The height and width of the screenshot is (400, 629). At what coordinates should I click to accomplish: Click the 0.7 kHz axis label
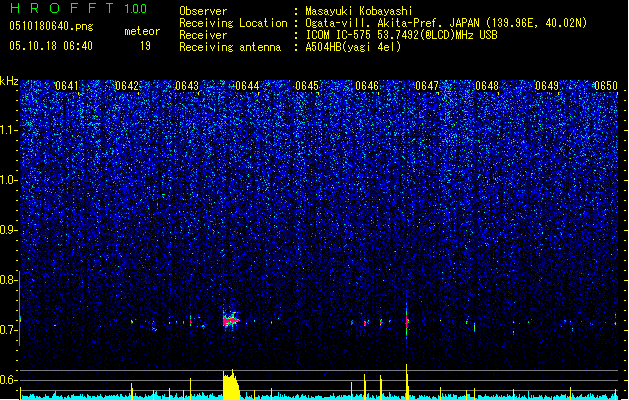coord(8,330)
